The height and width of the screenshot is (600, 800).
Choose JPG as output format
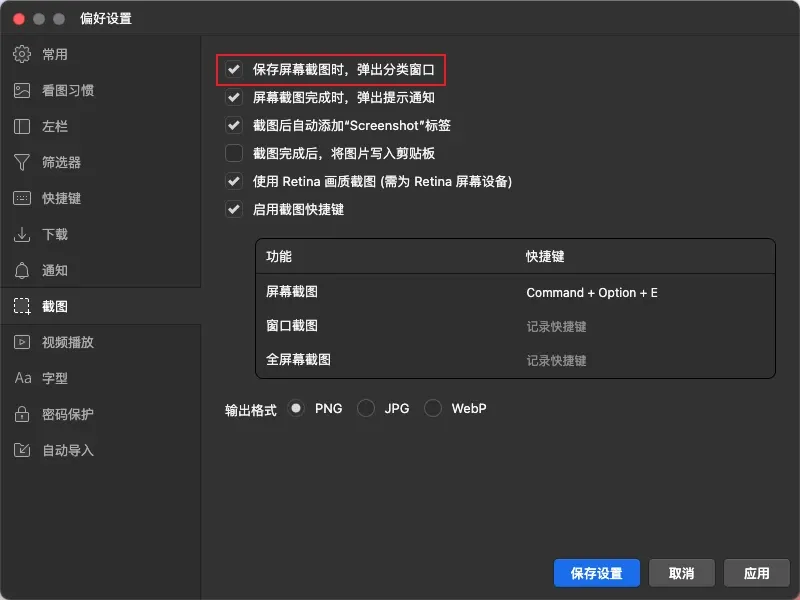click(366, 408)
